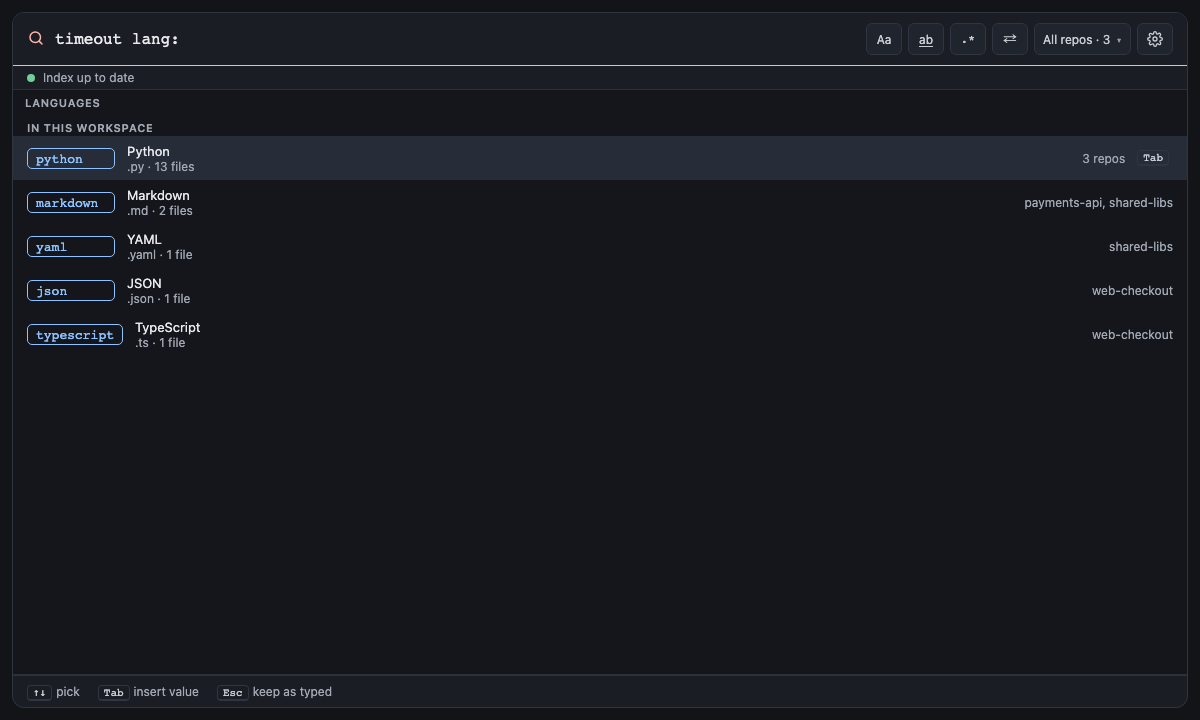Click the arrow keys 'pick' hint

pos(54,692)
